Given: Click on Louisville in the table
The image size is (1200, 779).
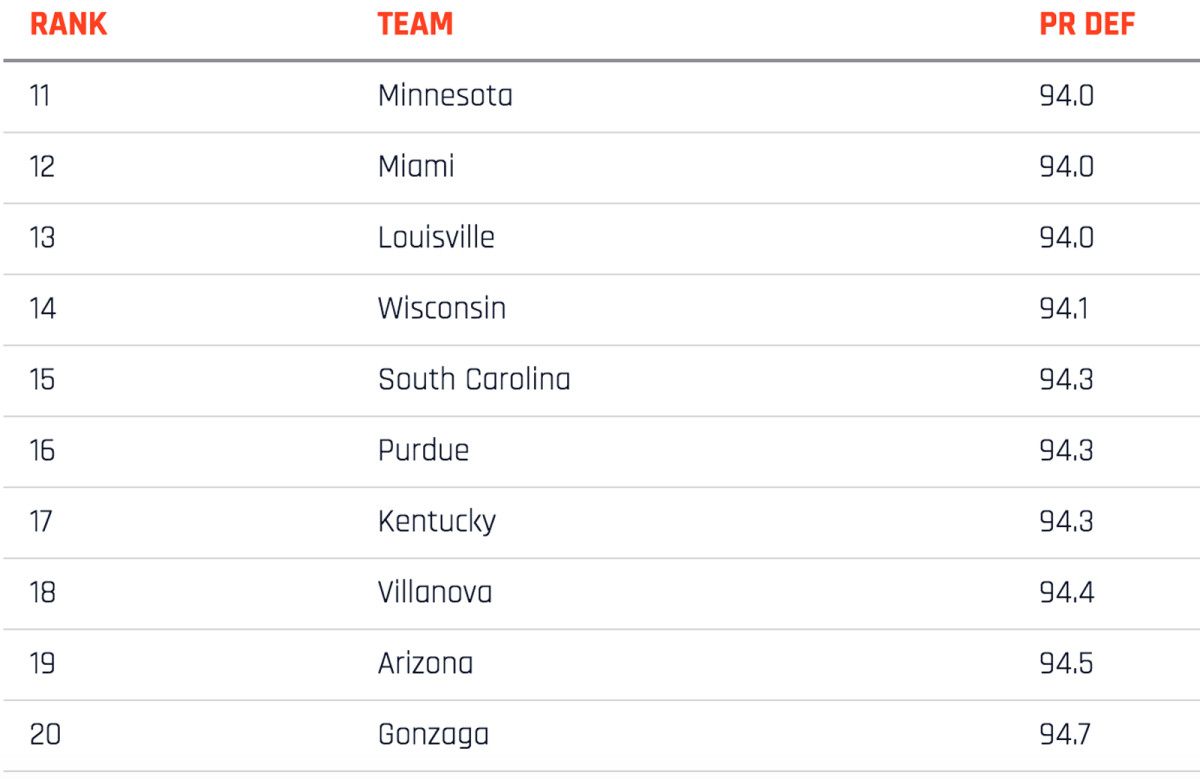Looking at the screenshot, I should point(436,238).
